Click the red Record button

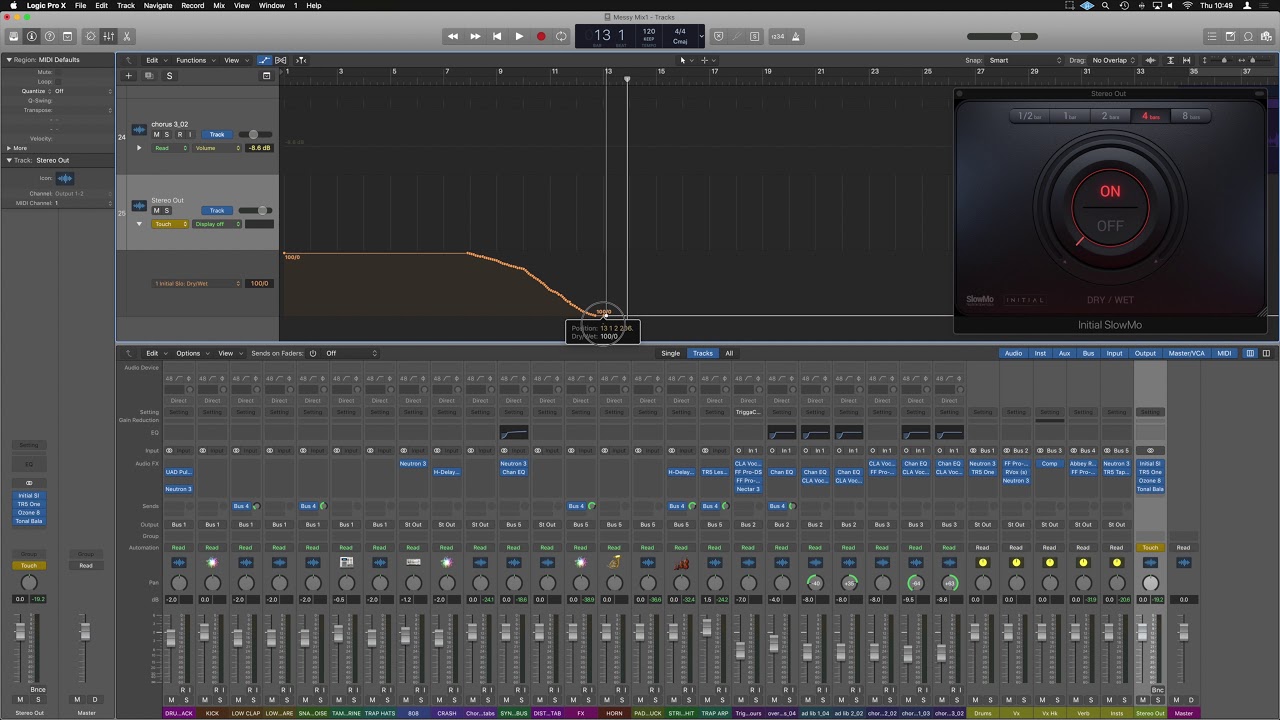pyautogui.click(x=541, y=36)
